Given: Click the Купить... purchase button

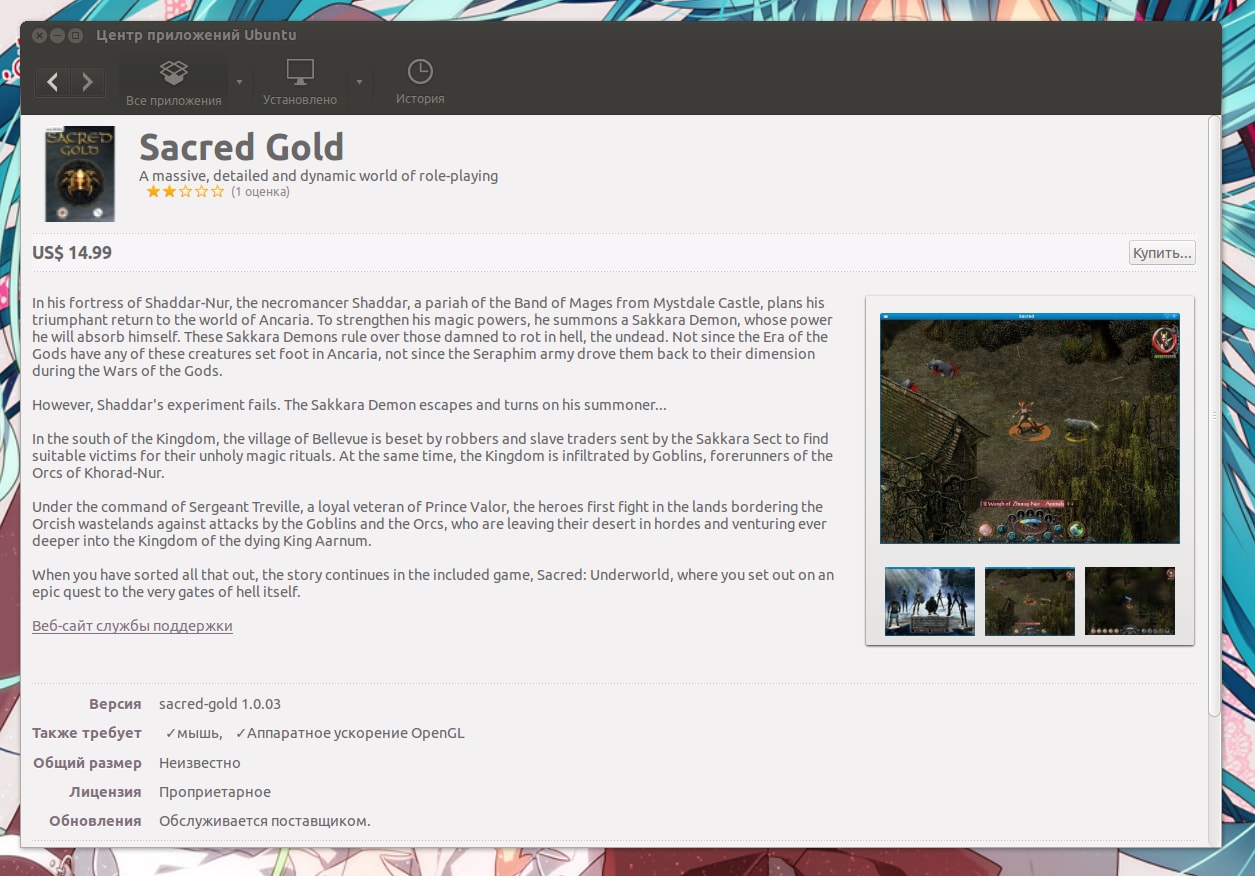Looking at the screenshot, I should coord(1162,253).
